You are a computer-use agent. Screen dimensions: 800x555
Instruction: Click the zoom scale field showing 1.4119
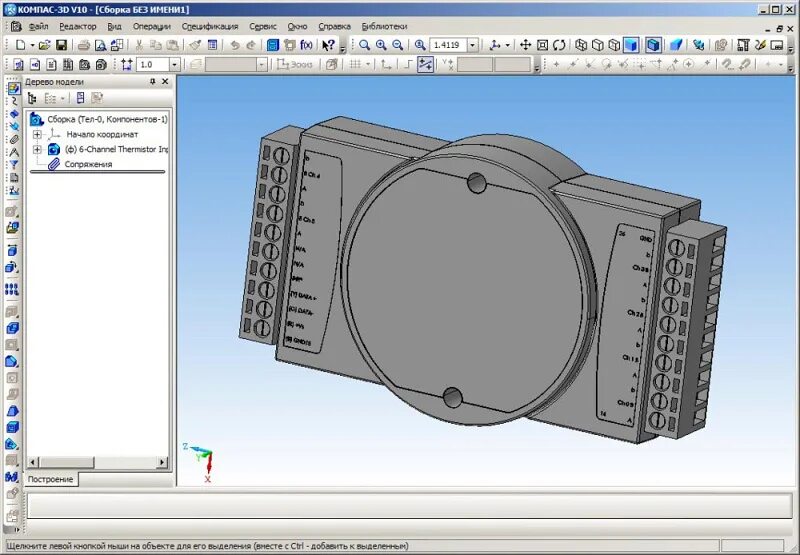pos(448,45)
